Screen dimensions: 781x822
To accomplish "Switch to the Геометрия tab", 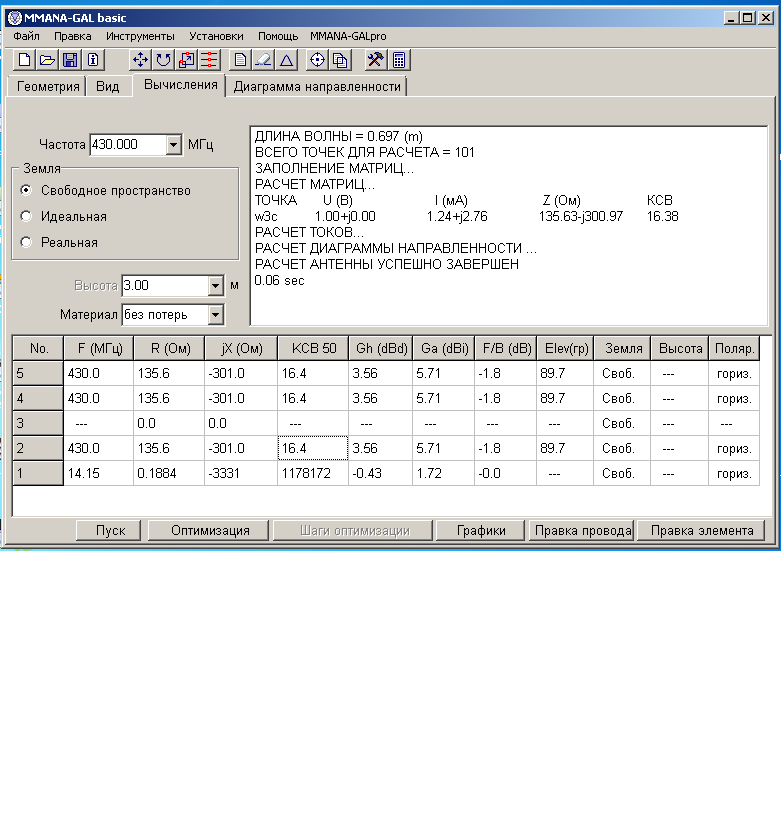I will coord(48,87).
